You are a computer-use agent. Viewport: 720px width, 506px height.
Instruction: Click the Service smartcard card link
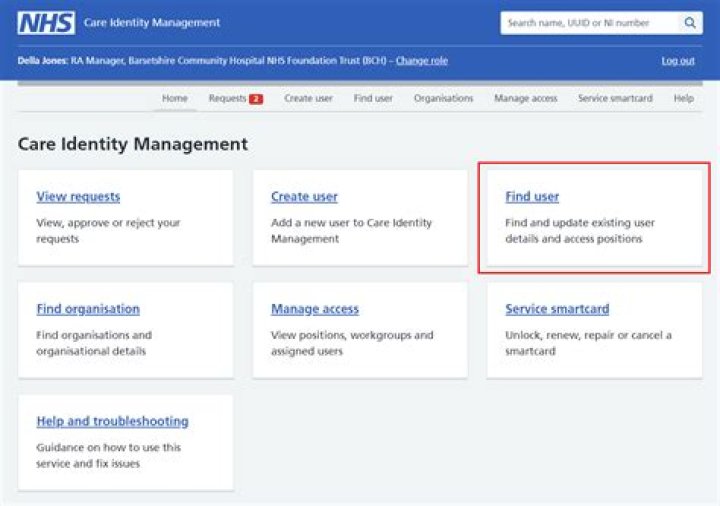click(557, 309)
